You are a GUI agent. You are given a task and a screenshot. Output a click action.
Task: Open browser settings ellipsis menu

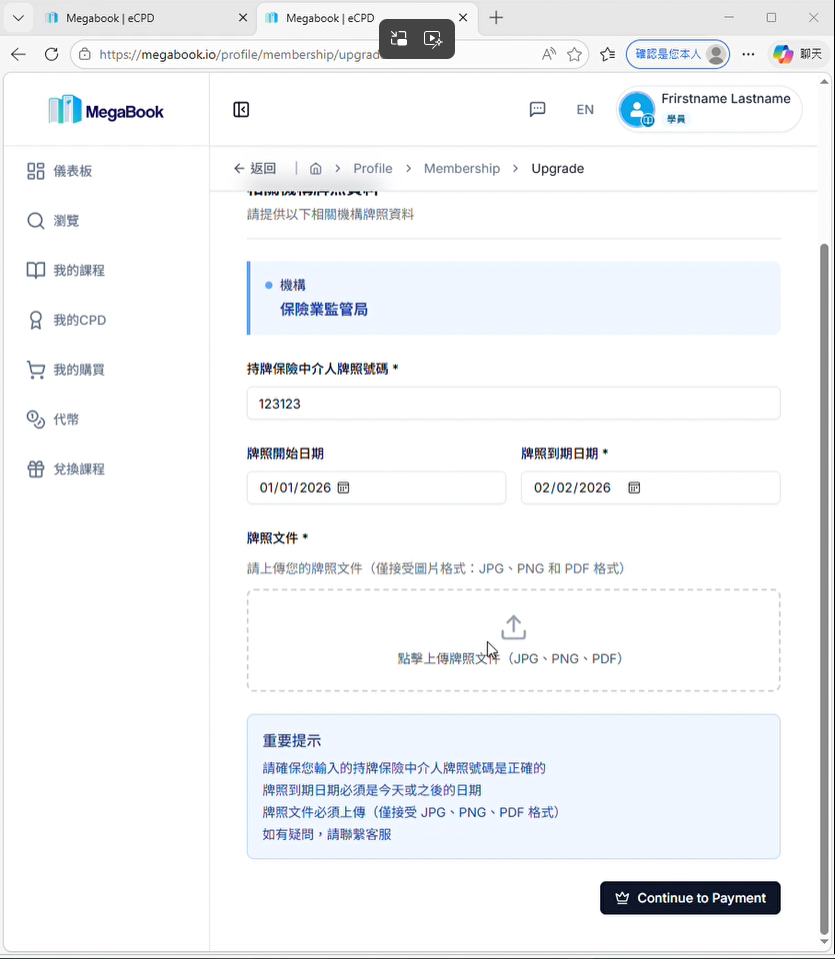click(x=748, y=54)
